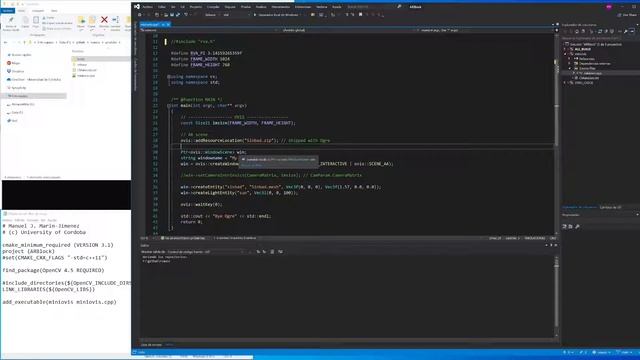This screenshot has height=360, width=640.
Task: Click the Open File toolbar icon
Action: click(x=166, y=15)
